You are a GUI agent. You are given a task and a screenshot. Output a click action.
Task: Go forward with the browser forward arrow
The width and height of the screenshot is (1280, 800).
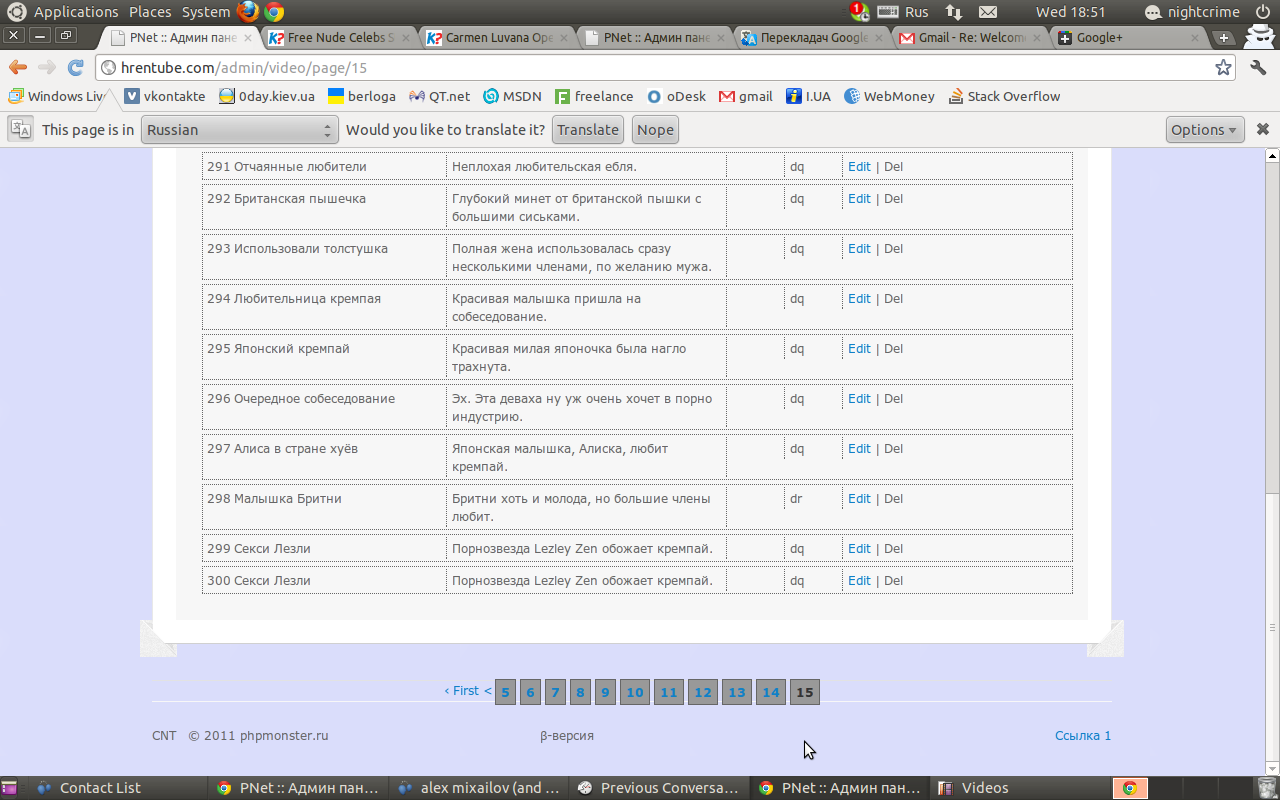[47, 68]
